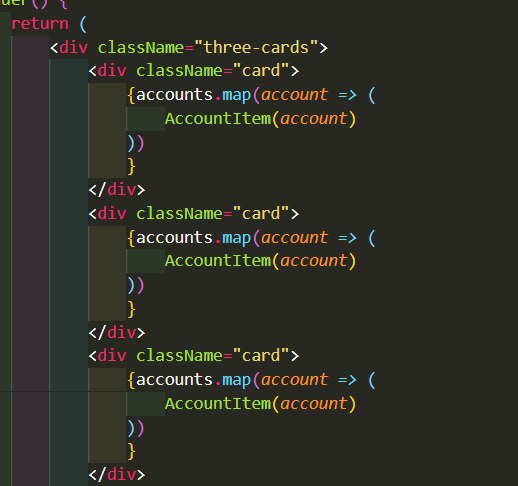This screenshot has height=486, width=518.
Task: Click the first closing </div> tag
Action: point(117,189)
